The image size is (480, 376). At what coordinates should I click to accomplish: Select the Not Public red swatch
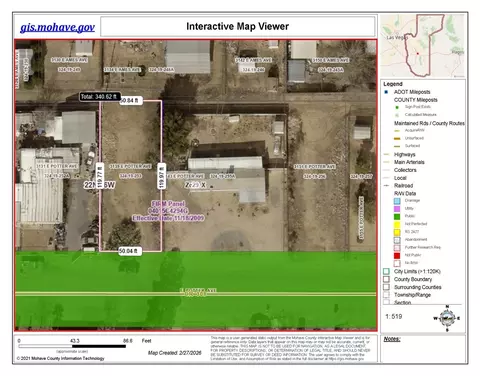click(x=397, y=255)
